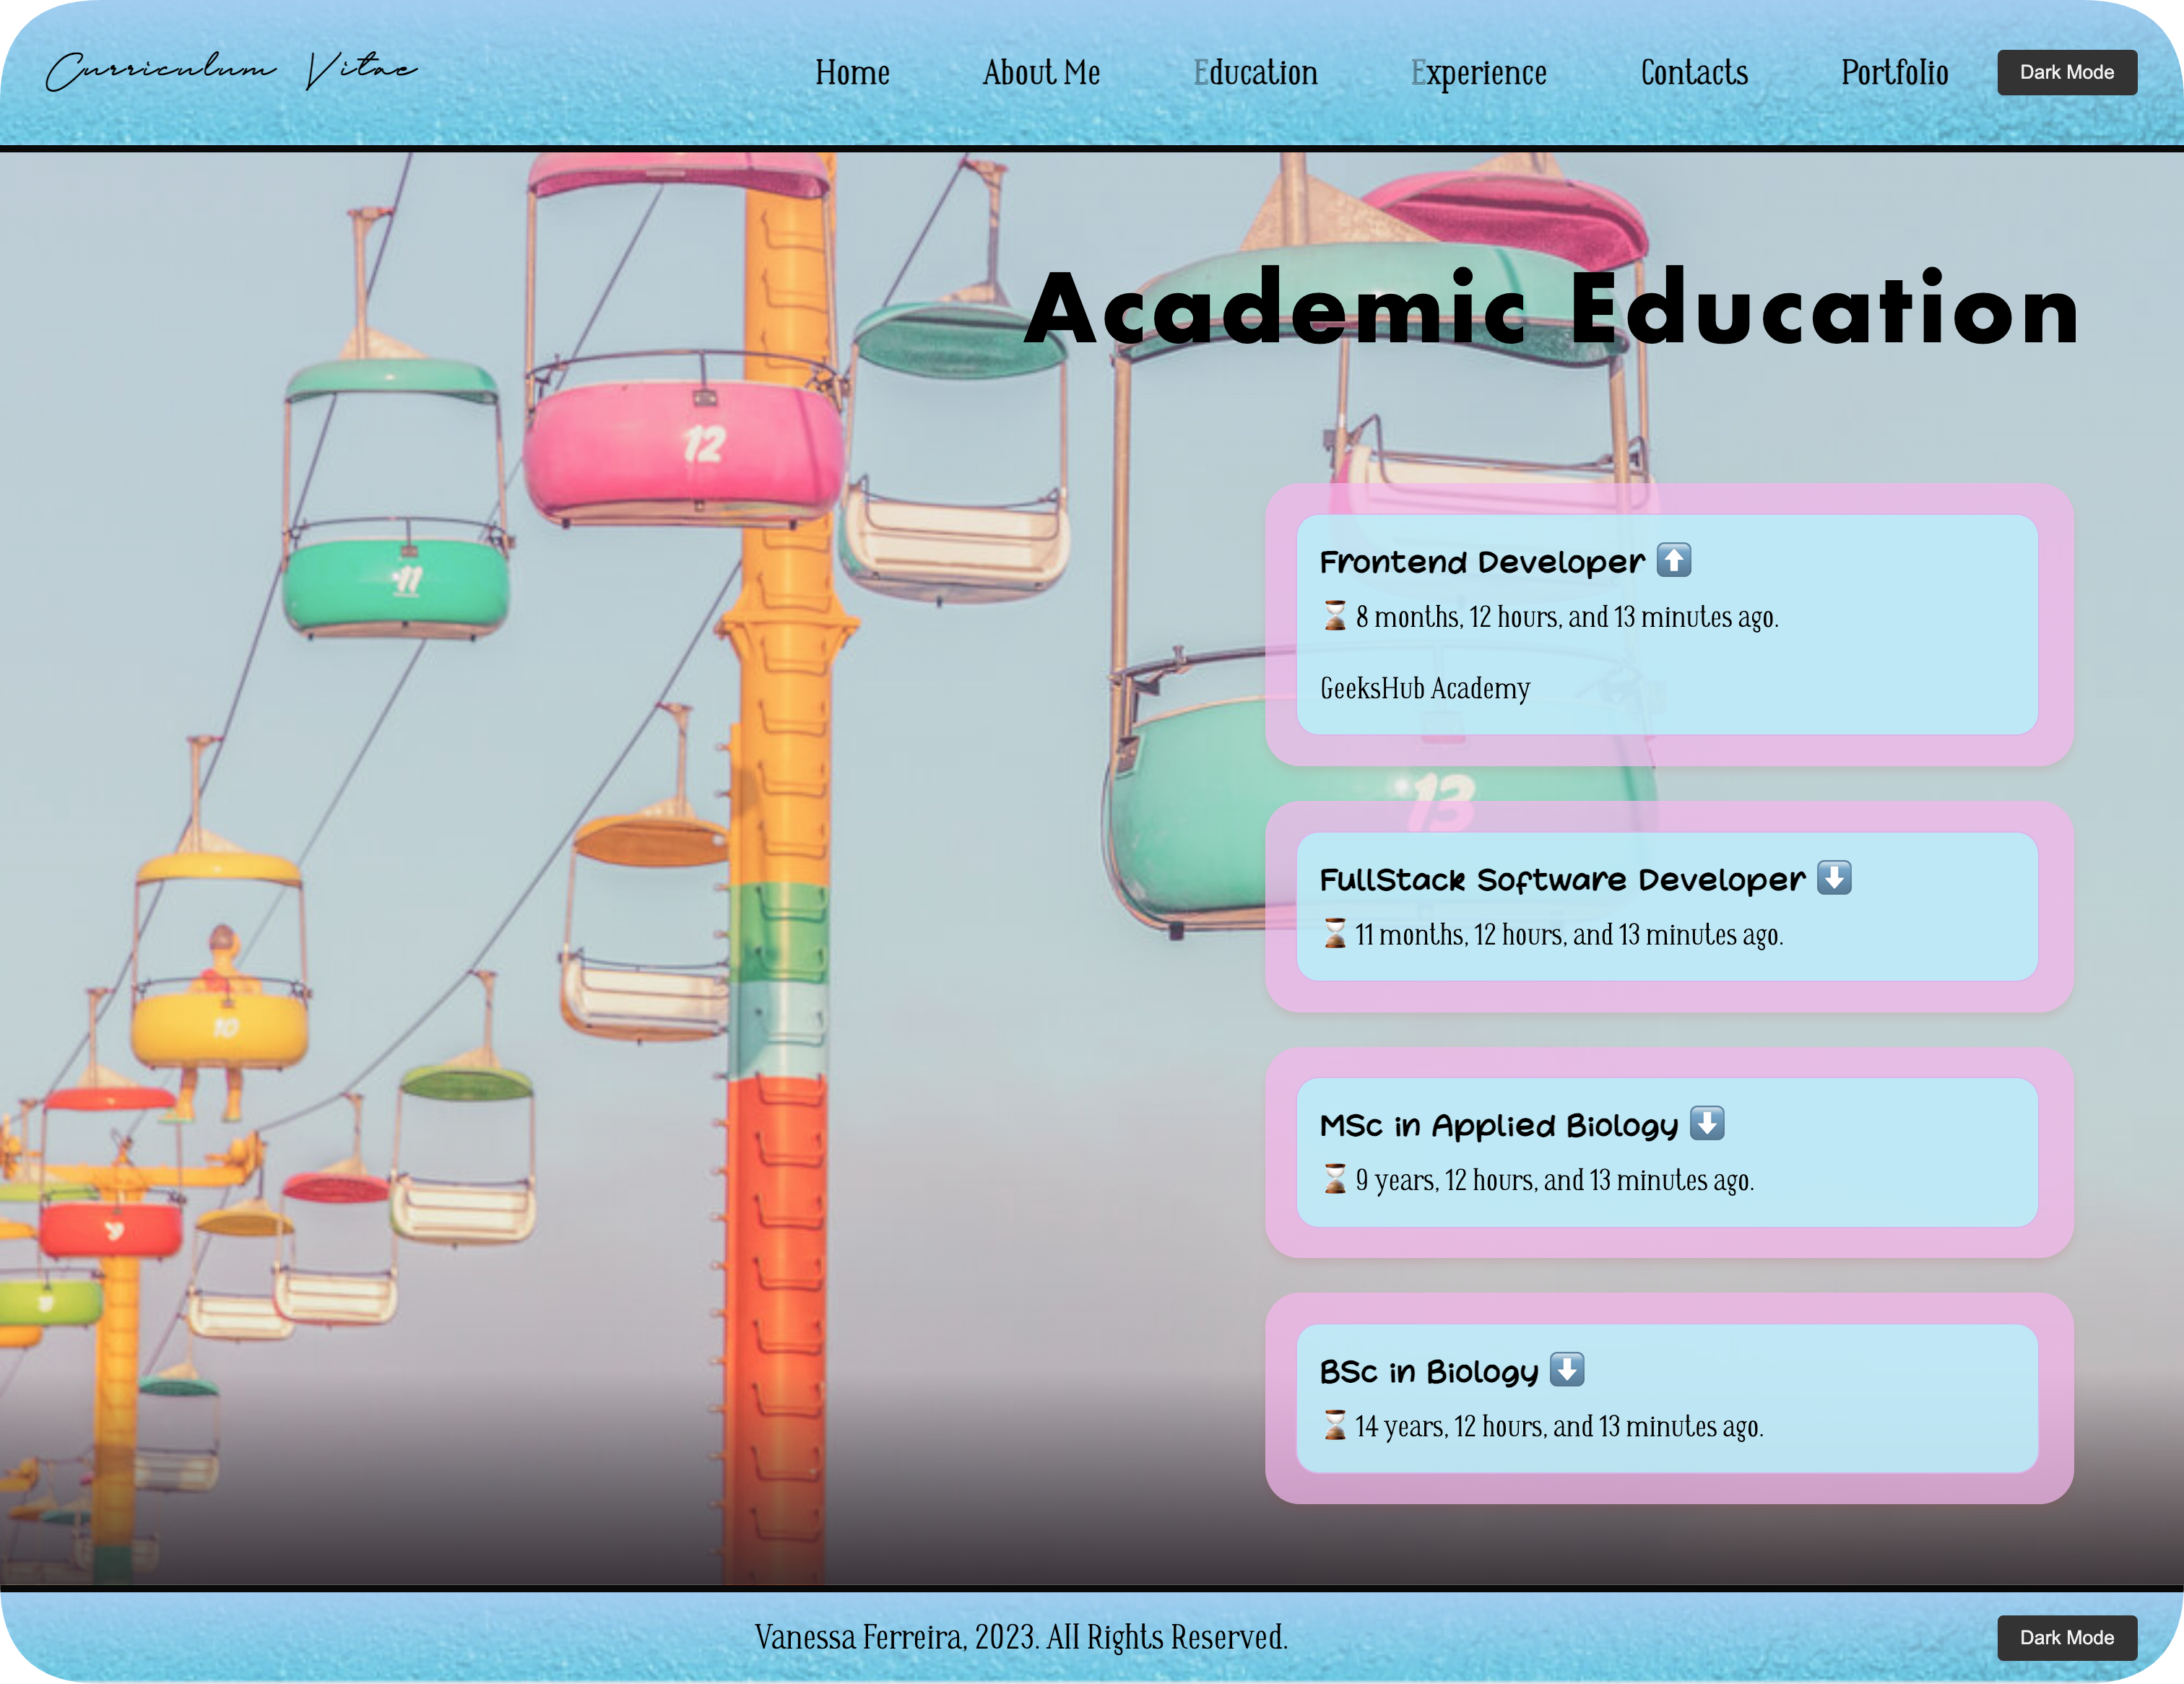Viewport: 2184px width, 1684px height.
Task: Go to the About Me section
Action: (1041, 72)
